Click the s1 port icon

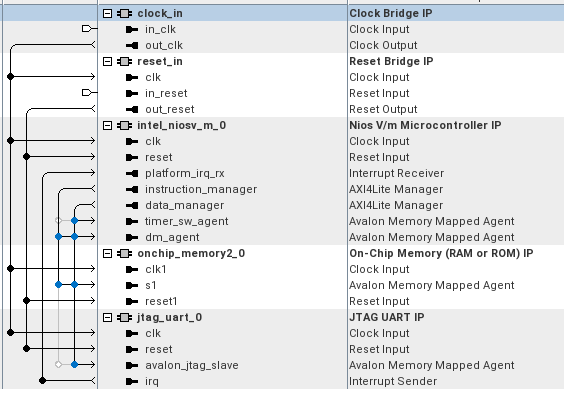132,286
